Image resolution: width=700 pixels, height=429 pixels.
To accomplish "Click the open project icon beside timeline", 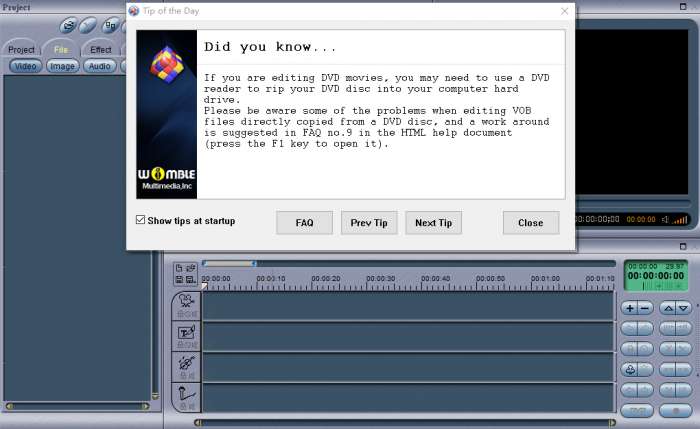I will tap(191, 268).
